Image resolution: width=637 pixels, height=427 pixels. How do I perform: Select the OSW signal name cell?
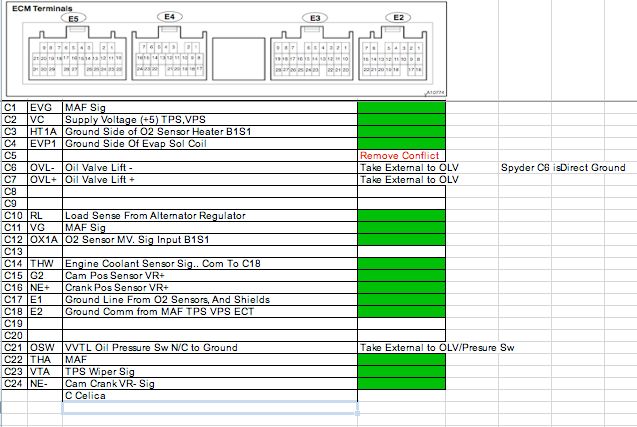tap(45, 347)
